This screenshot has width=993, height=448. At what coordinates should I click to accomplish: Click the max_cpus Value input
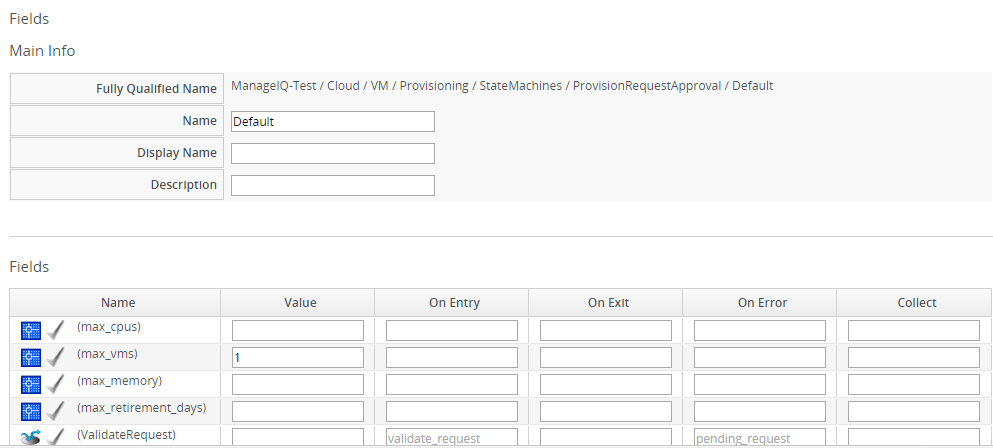tap(298, 330)
